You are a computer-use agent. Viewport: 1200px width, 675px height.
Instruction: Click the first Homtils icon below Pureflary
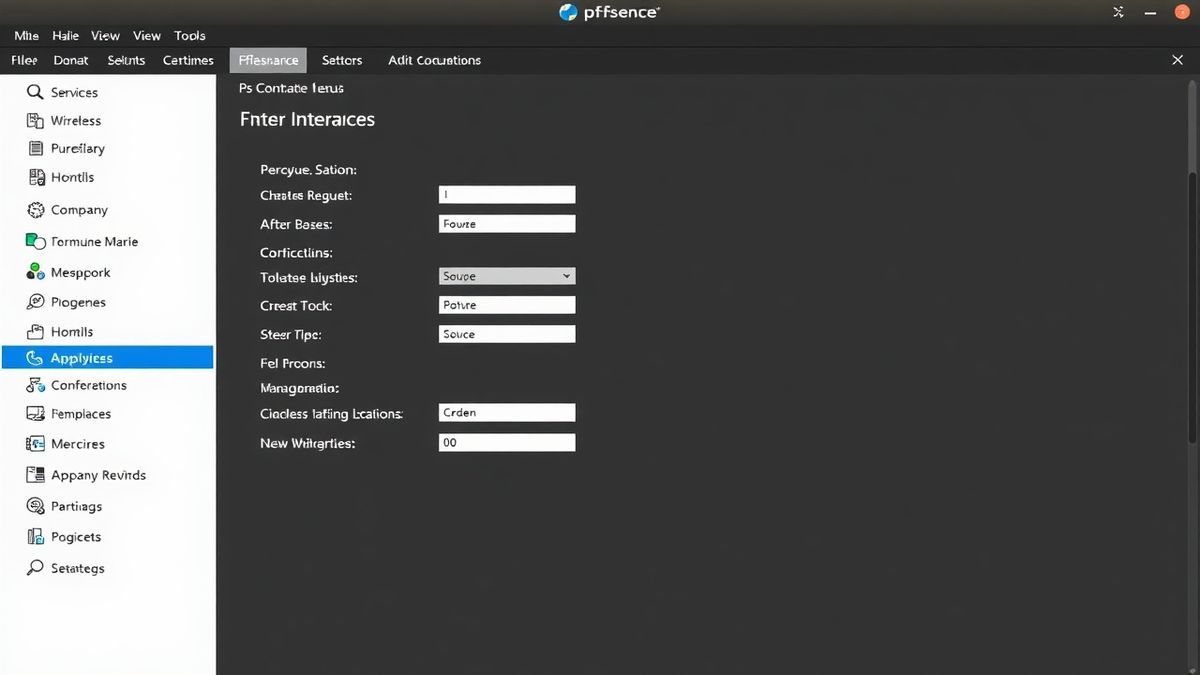coord(36,177)
